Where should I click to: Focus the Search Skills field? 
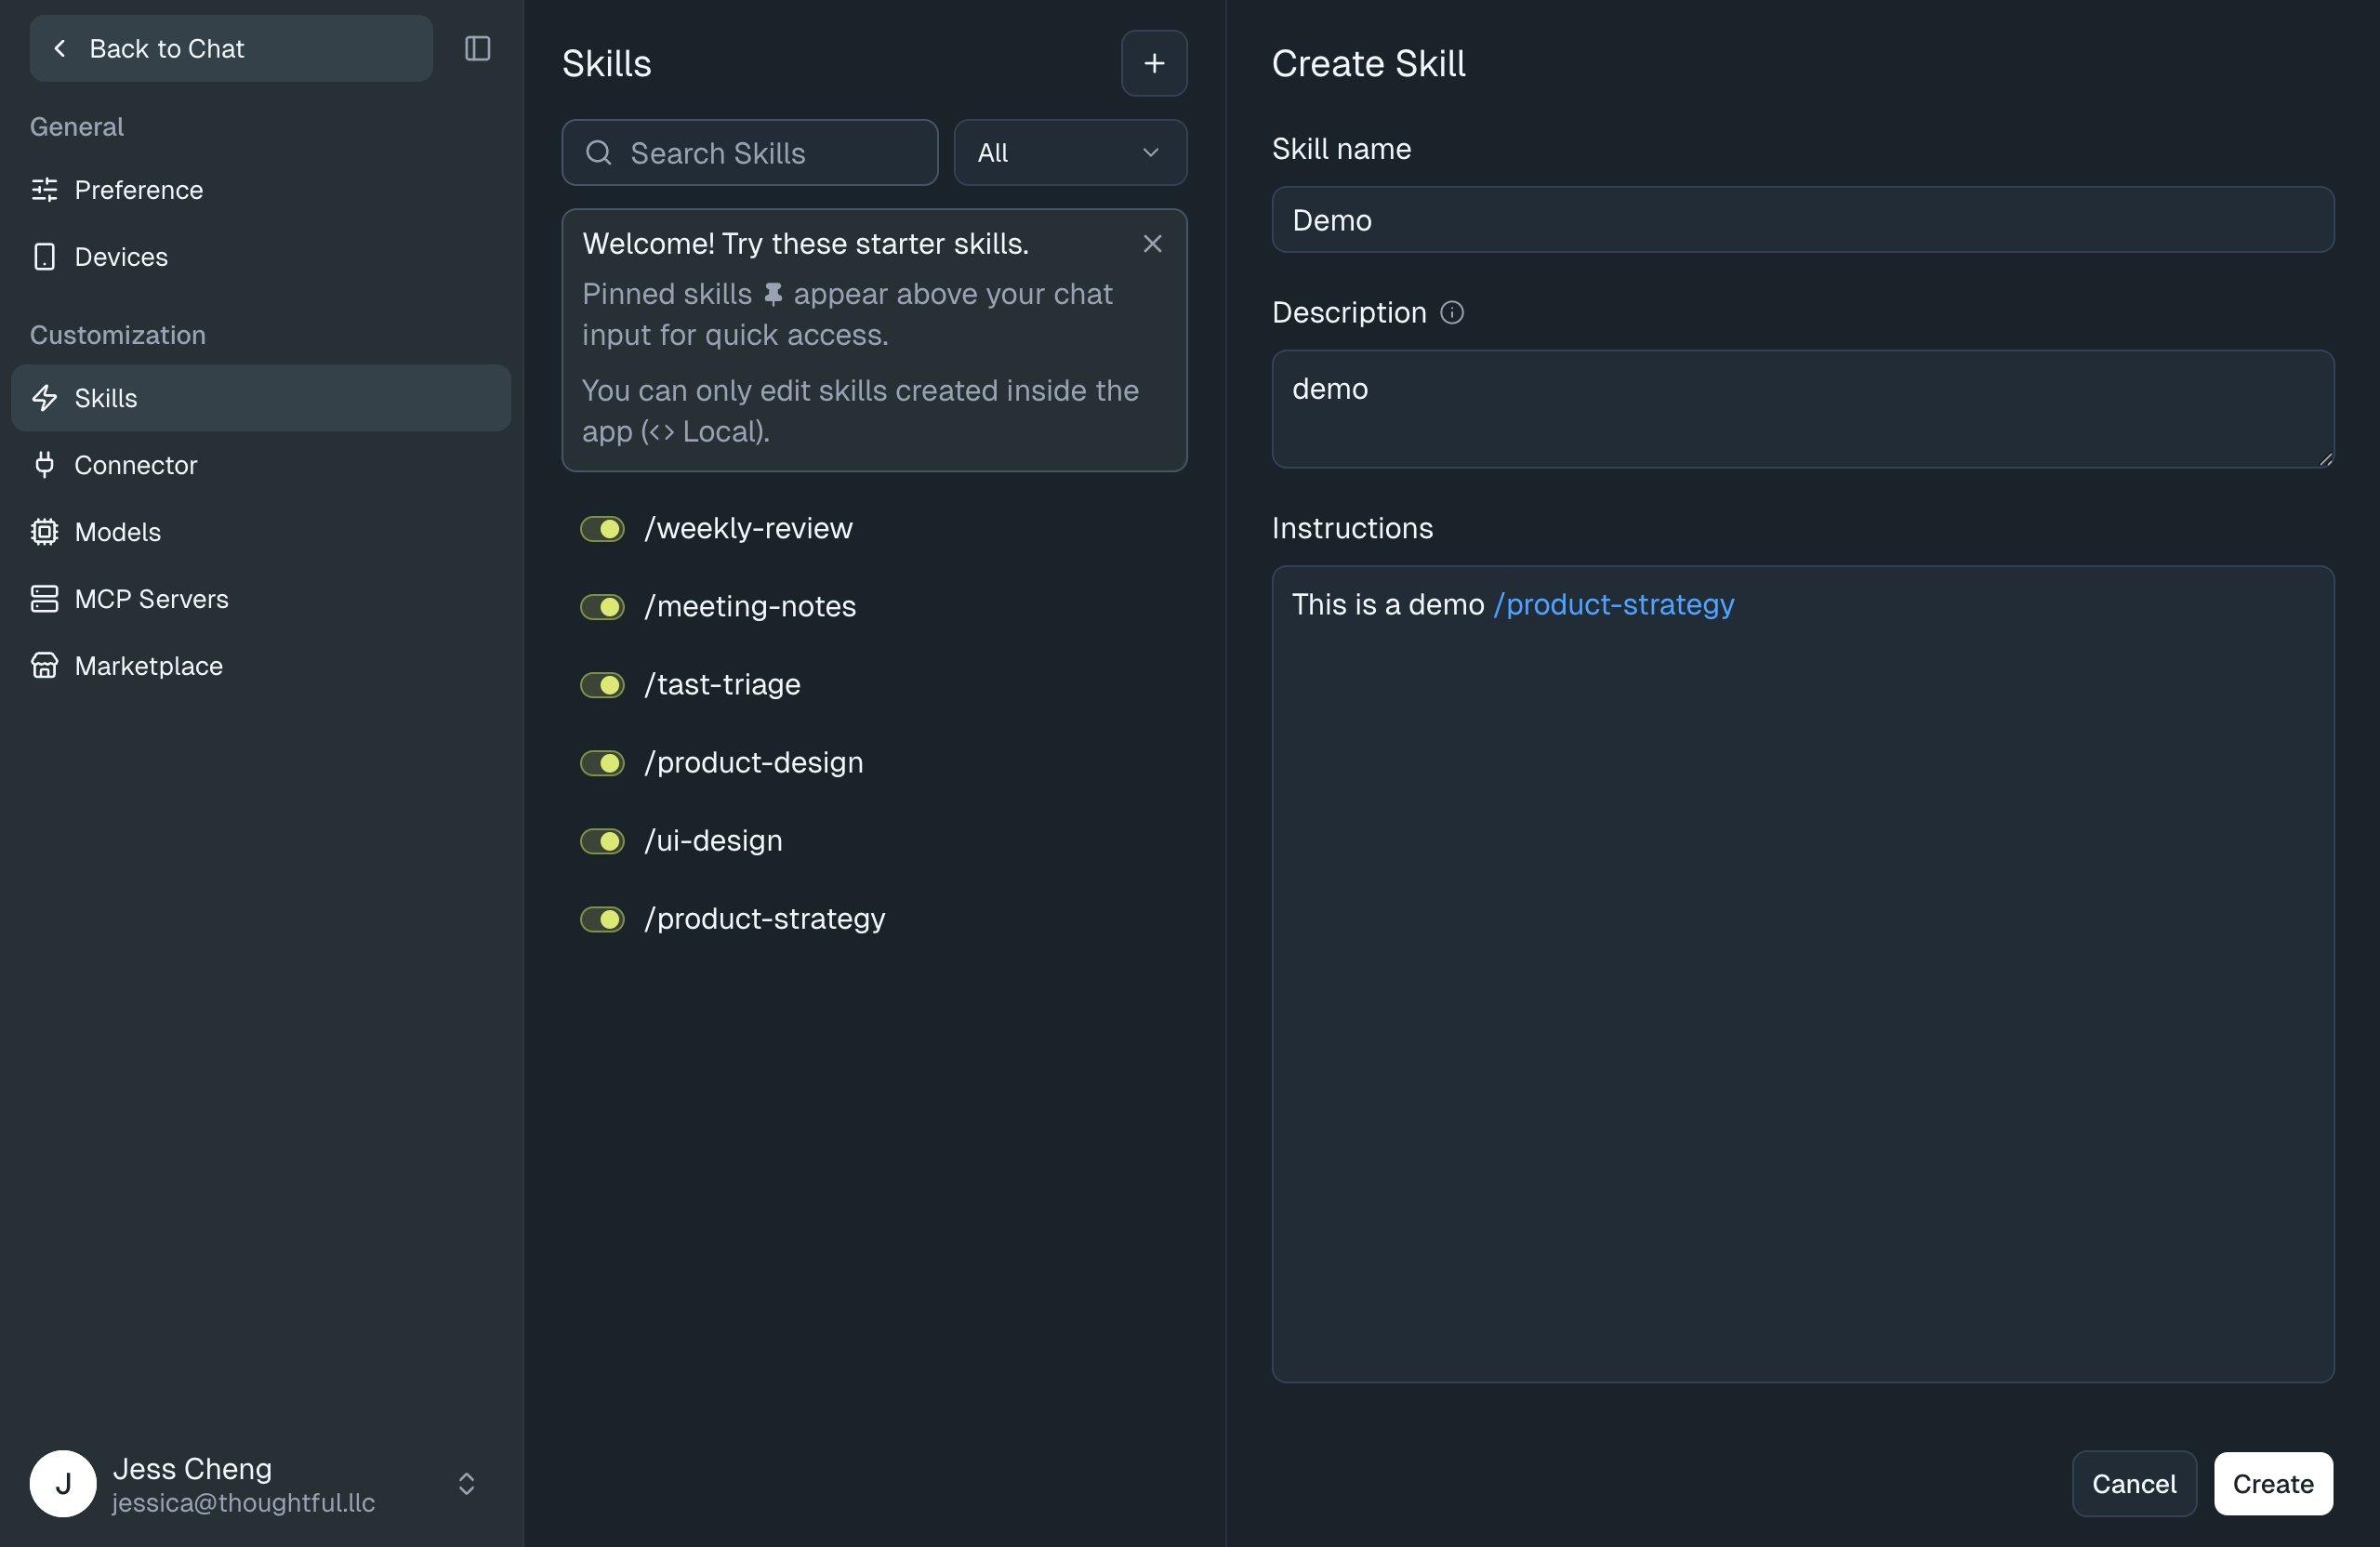pos(750,153)
